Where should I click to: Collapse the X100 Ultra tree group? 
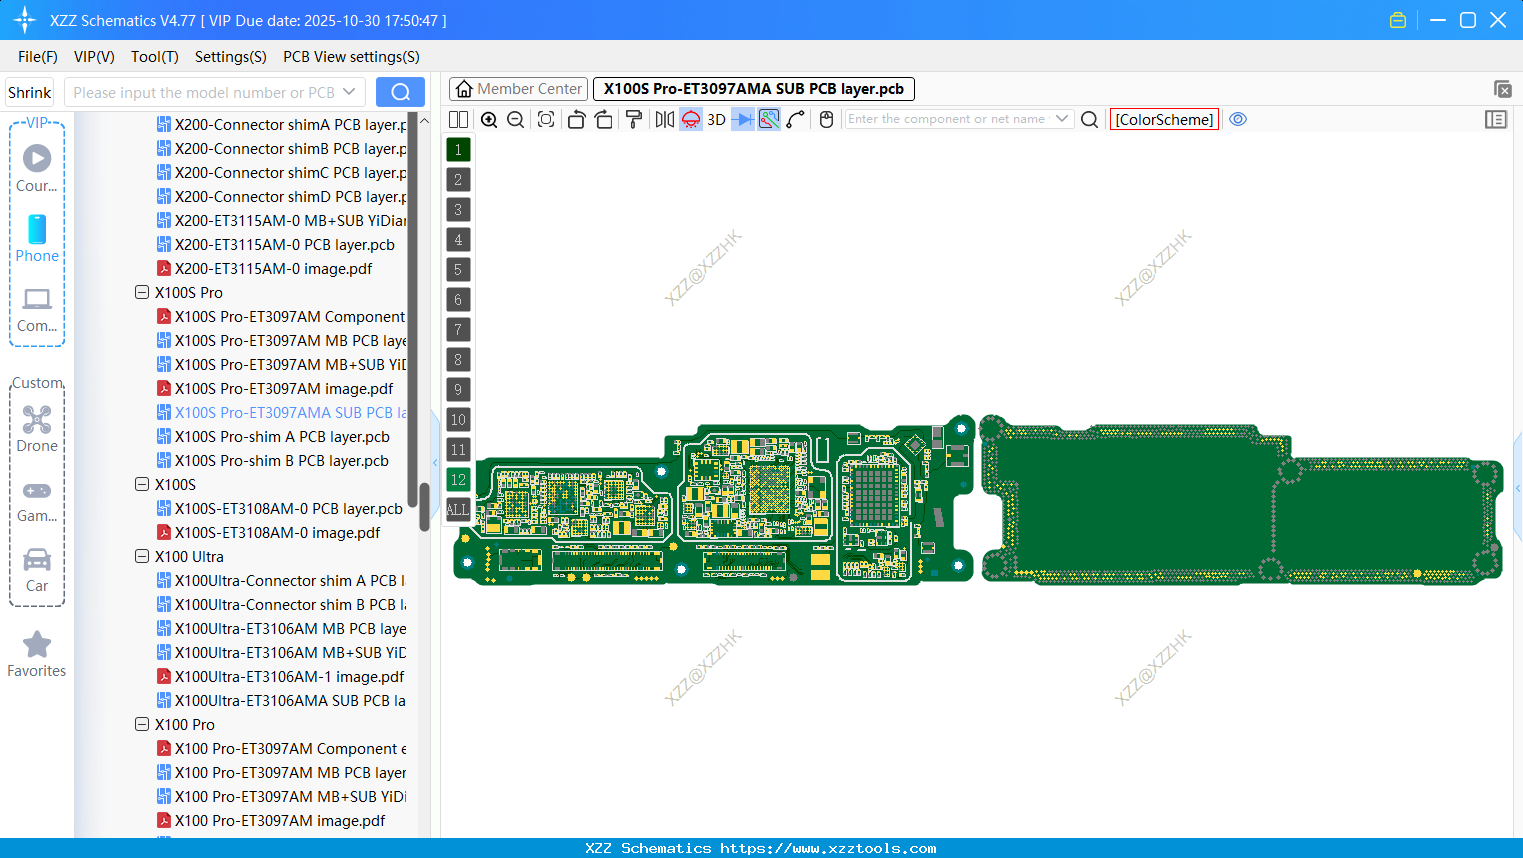coord(142,556)
